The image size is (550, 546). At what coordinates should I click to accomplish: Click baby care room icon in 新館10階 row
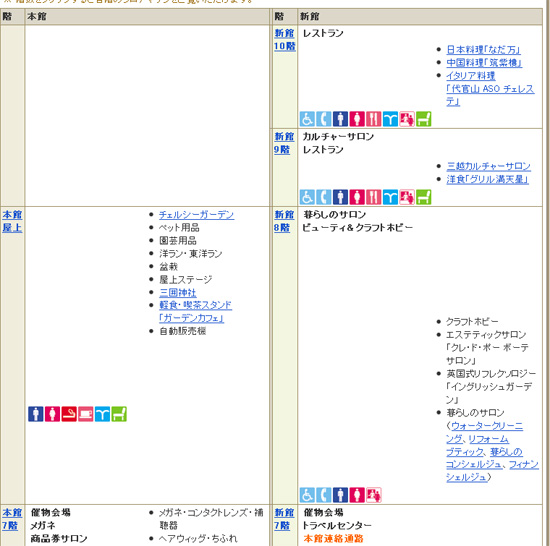point(407,119)
